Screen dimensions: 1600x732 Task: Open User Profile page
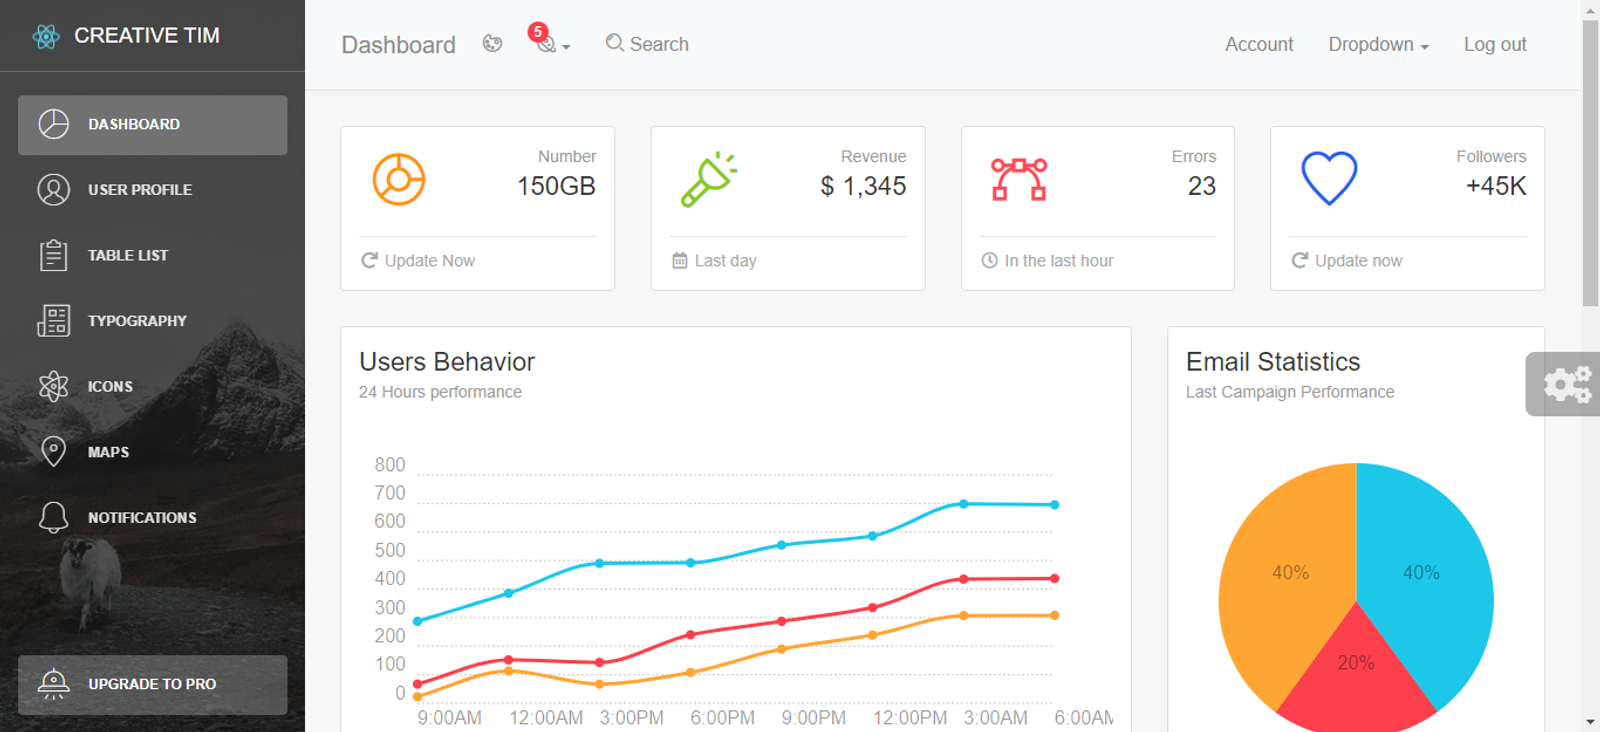(152, 190)
